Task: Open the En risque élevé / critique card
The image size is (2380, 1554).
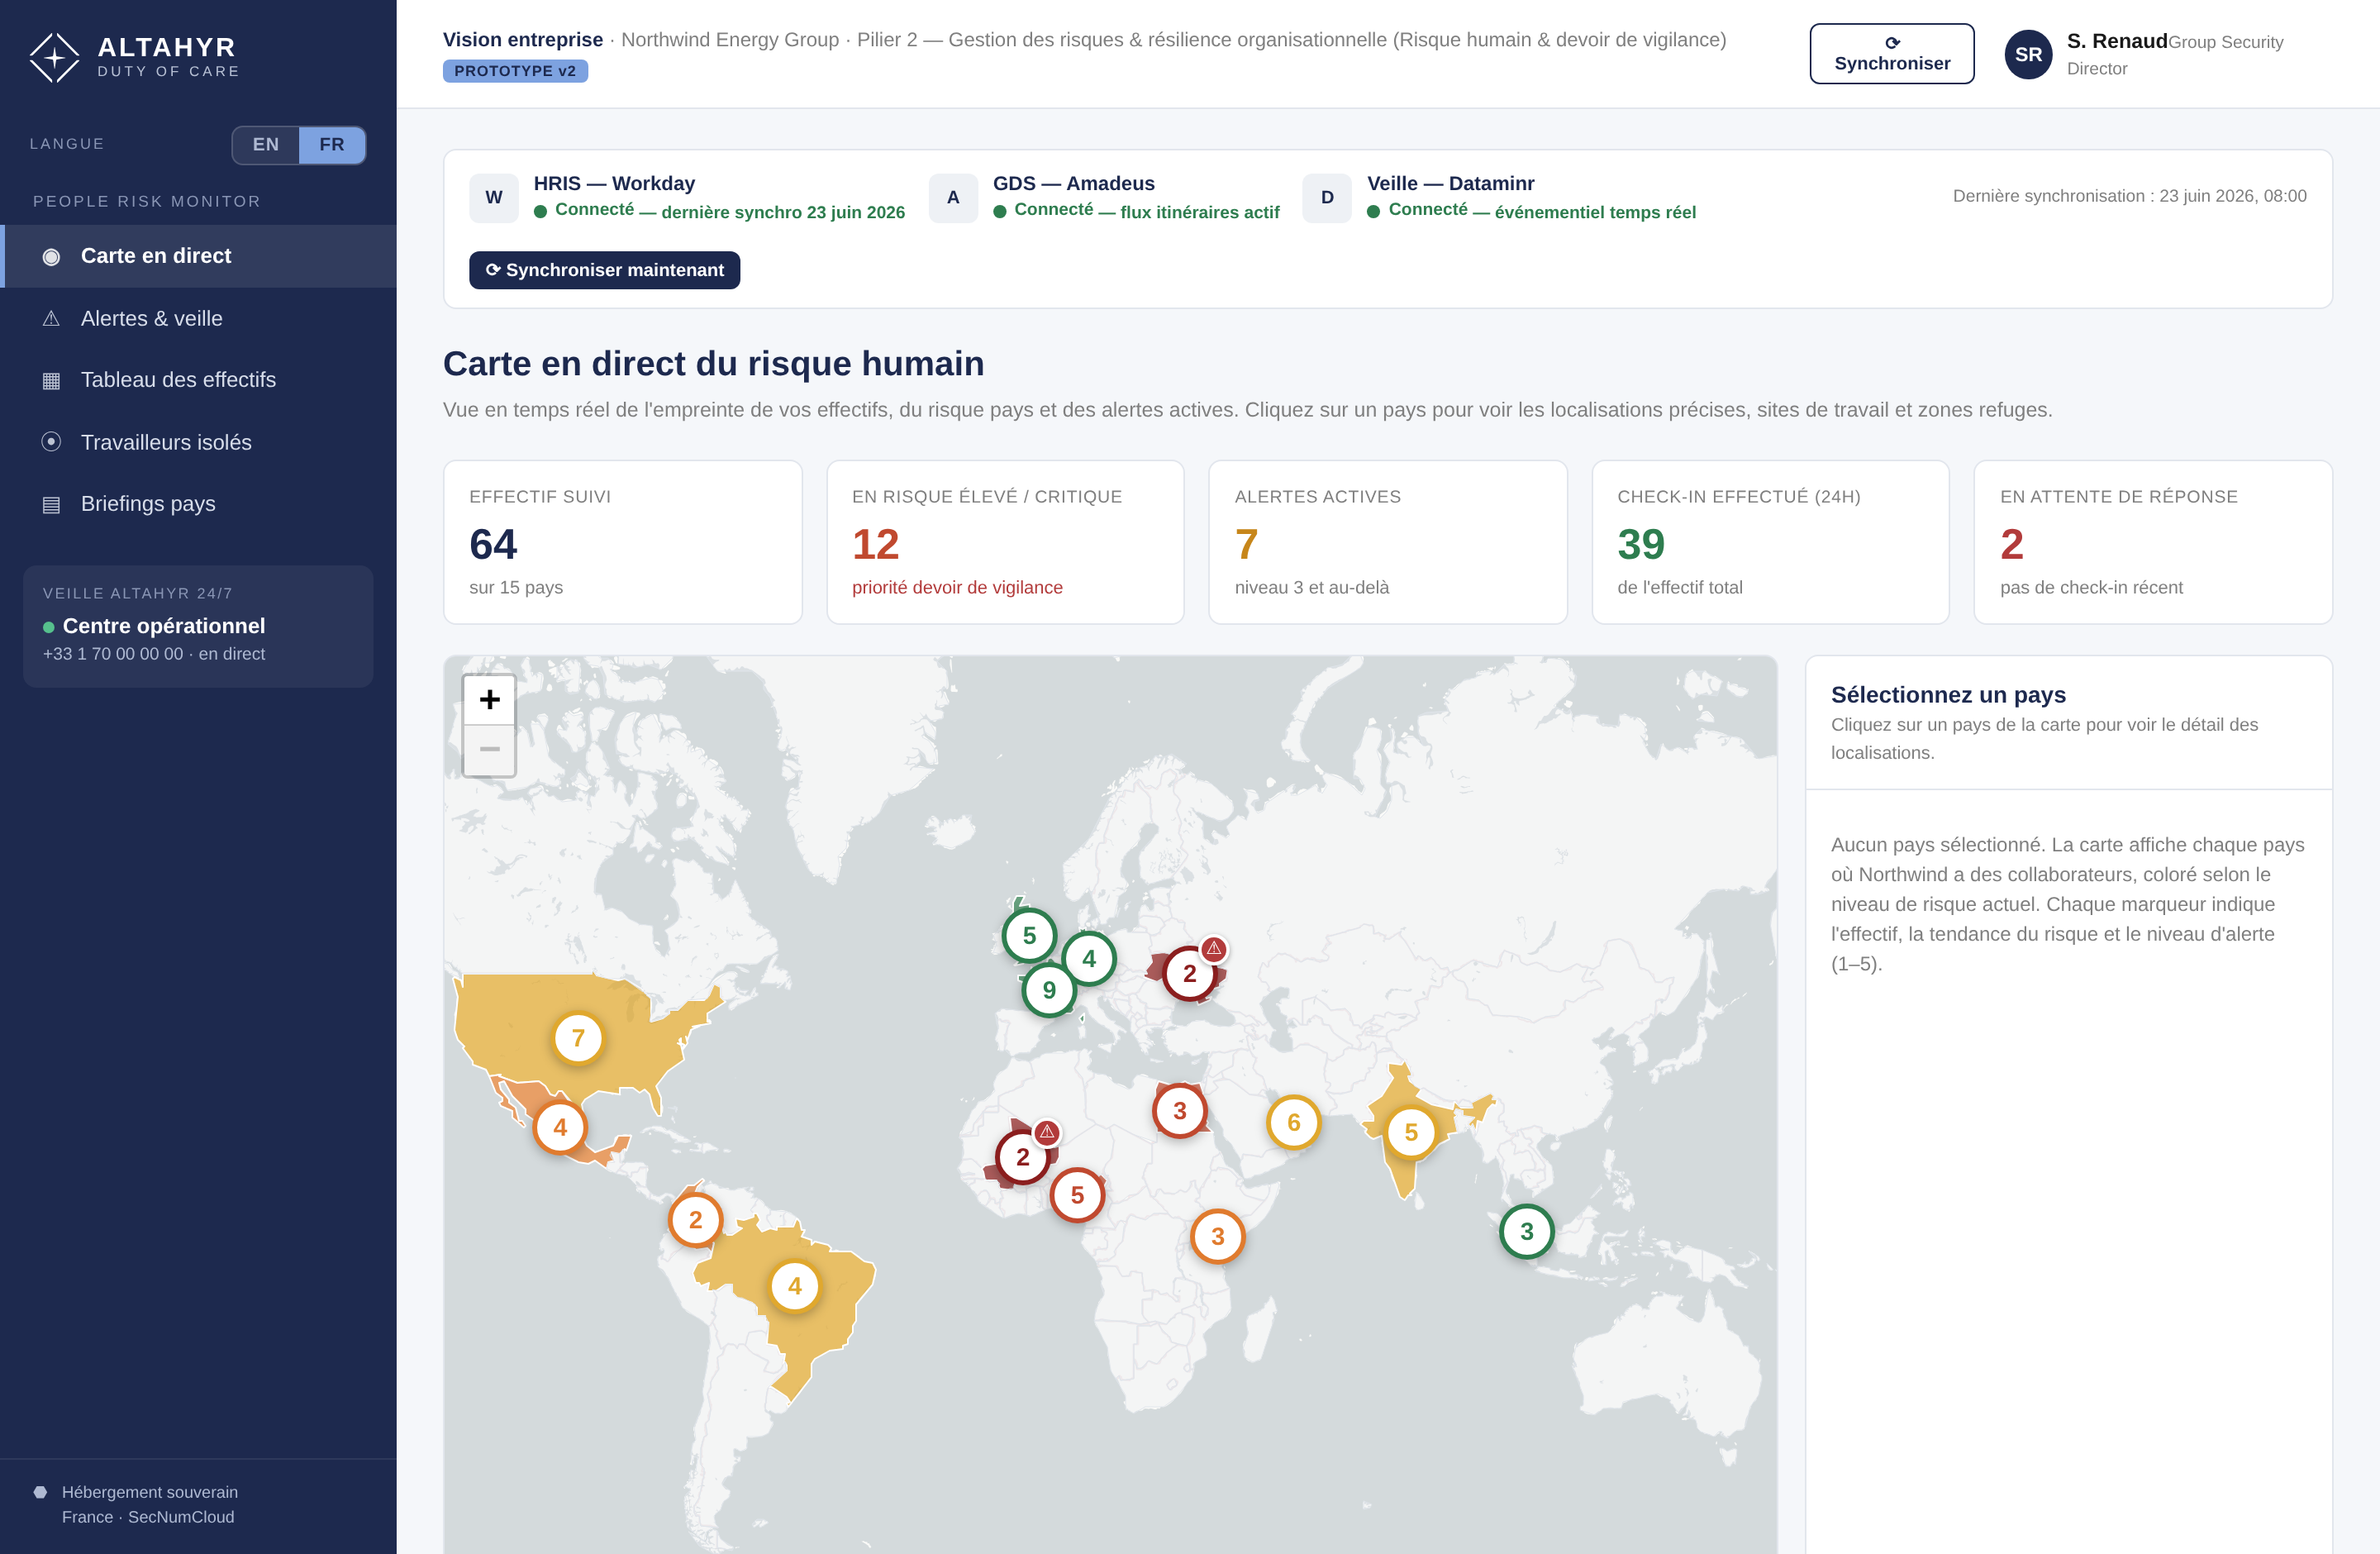Action: [x=1005, y=542]
